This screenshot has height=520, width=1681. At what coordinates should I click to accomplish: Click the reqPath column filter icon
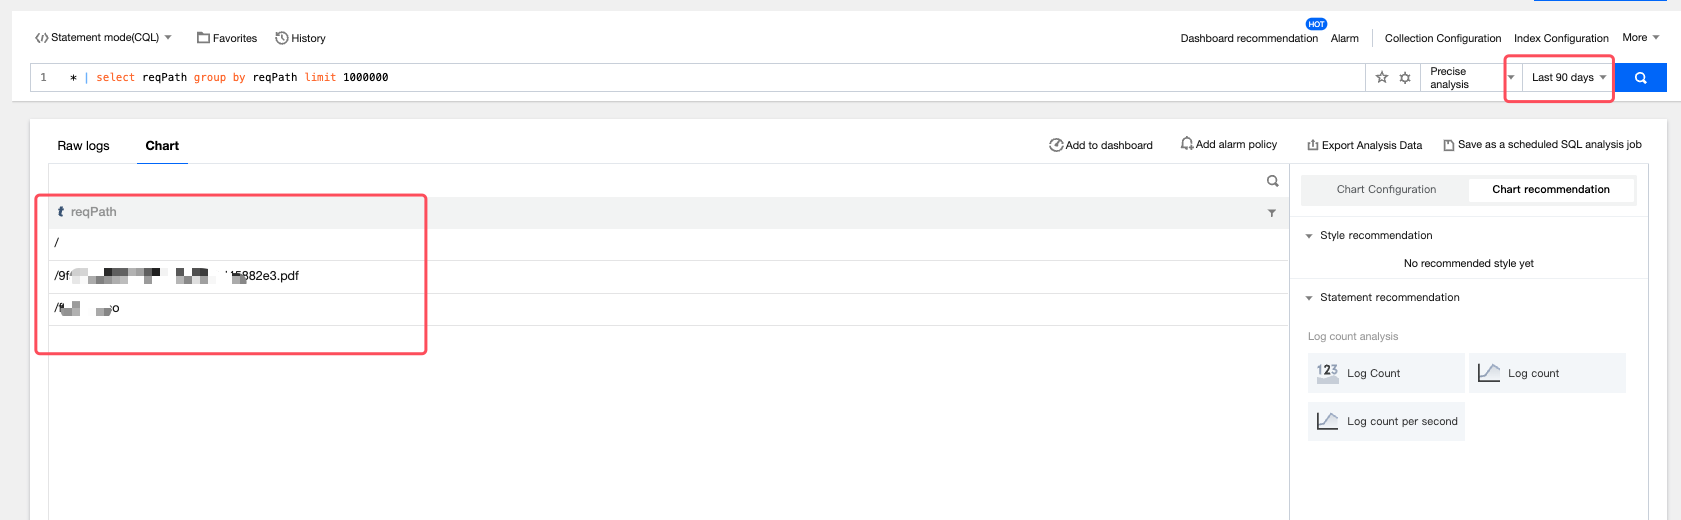tap(1272, 213)
